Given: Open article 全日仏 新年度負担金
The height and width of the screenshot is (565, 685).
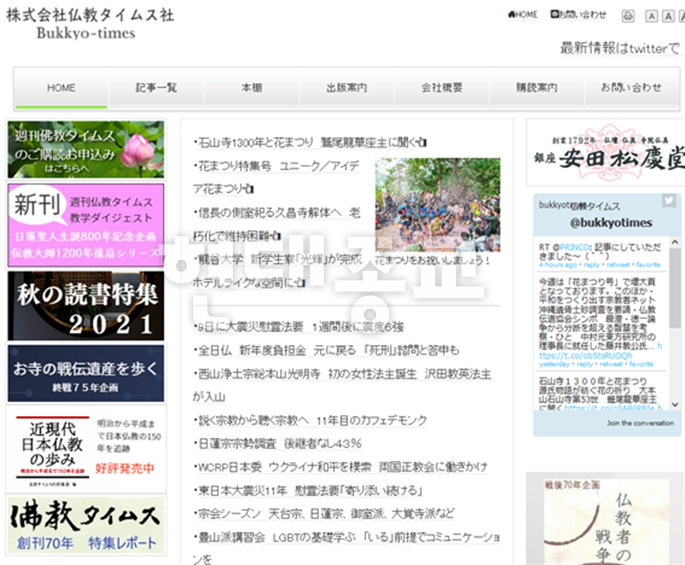Looking at the screenshot, I should pyautogui.click(x=327, y=350).
